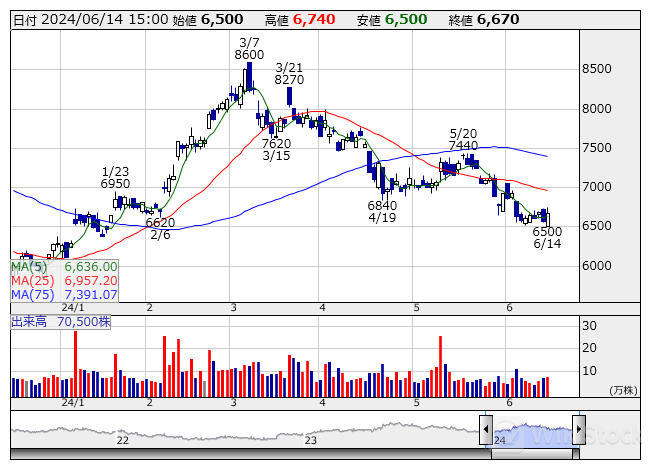
Task: Click the 3/21 8270 high annotation
Action: (289, 72)
